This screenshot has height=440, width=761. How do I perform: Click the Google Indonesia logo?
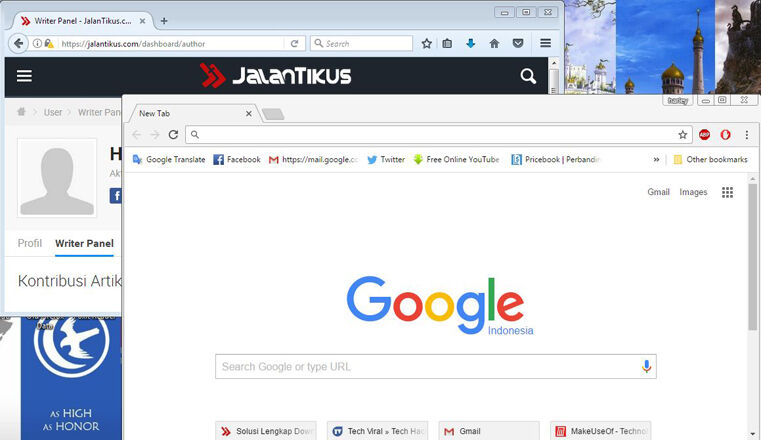pos(439,306)
